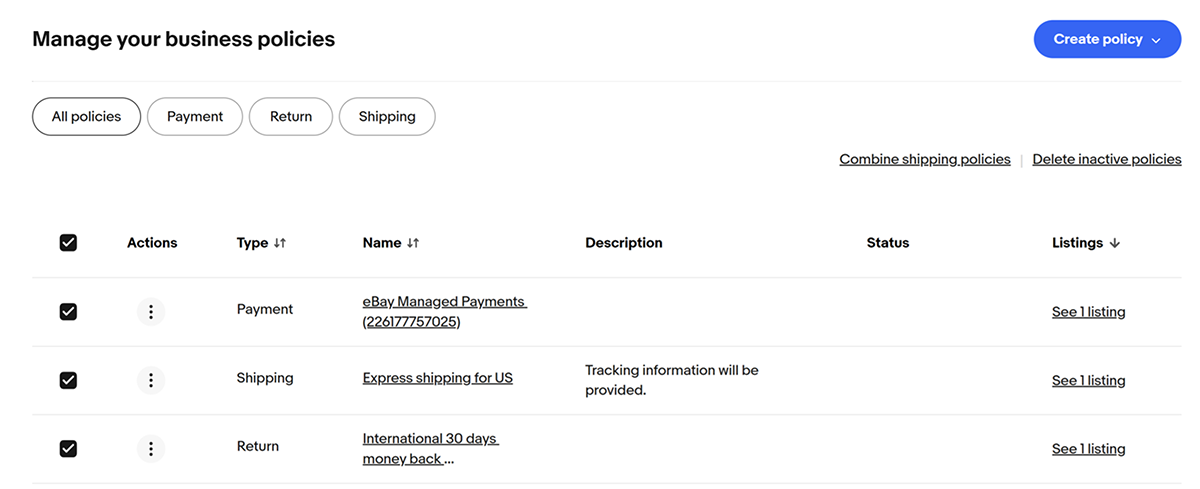The height and width of the screenshot is (489, 1200).
Task: Switch to the Payment filter tab
Action: pos(195,116)
